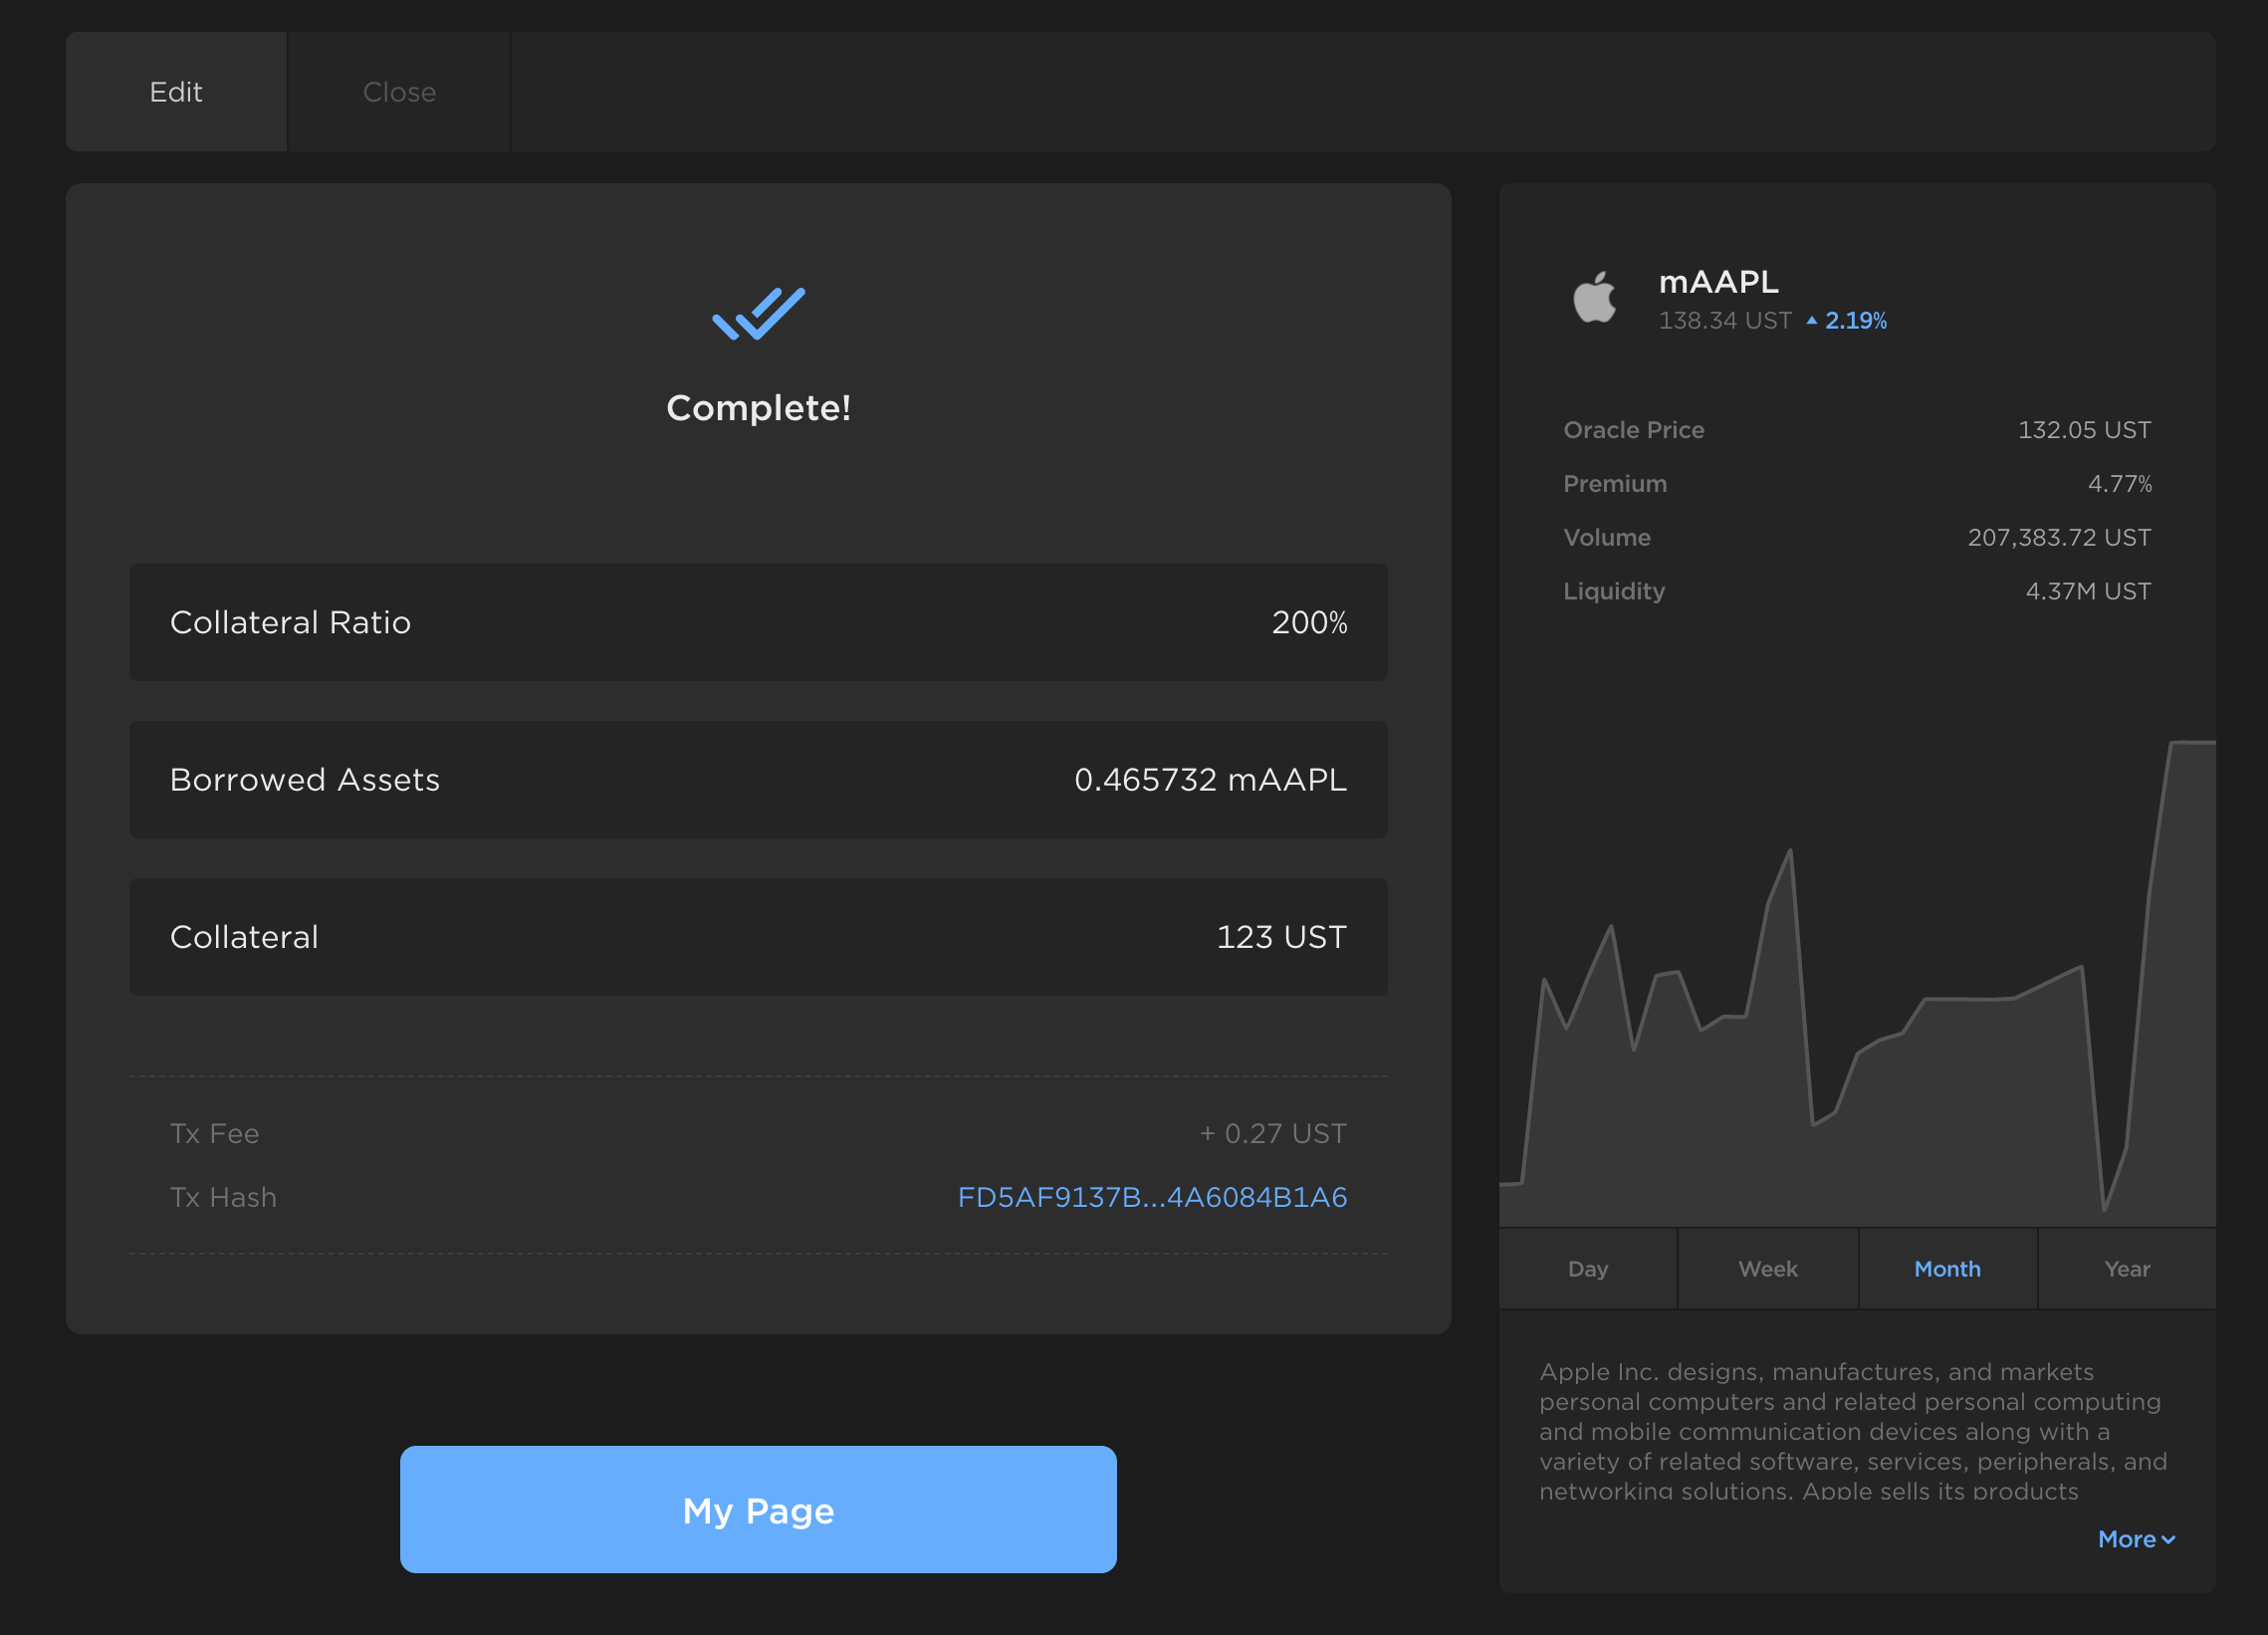Click the price change up-arrow icon
2268x1635 pixels.
tap(1811, 321)
